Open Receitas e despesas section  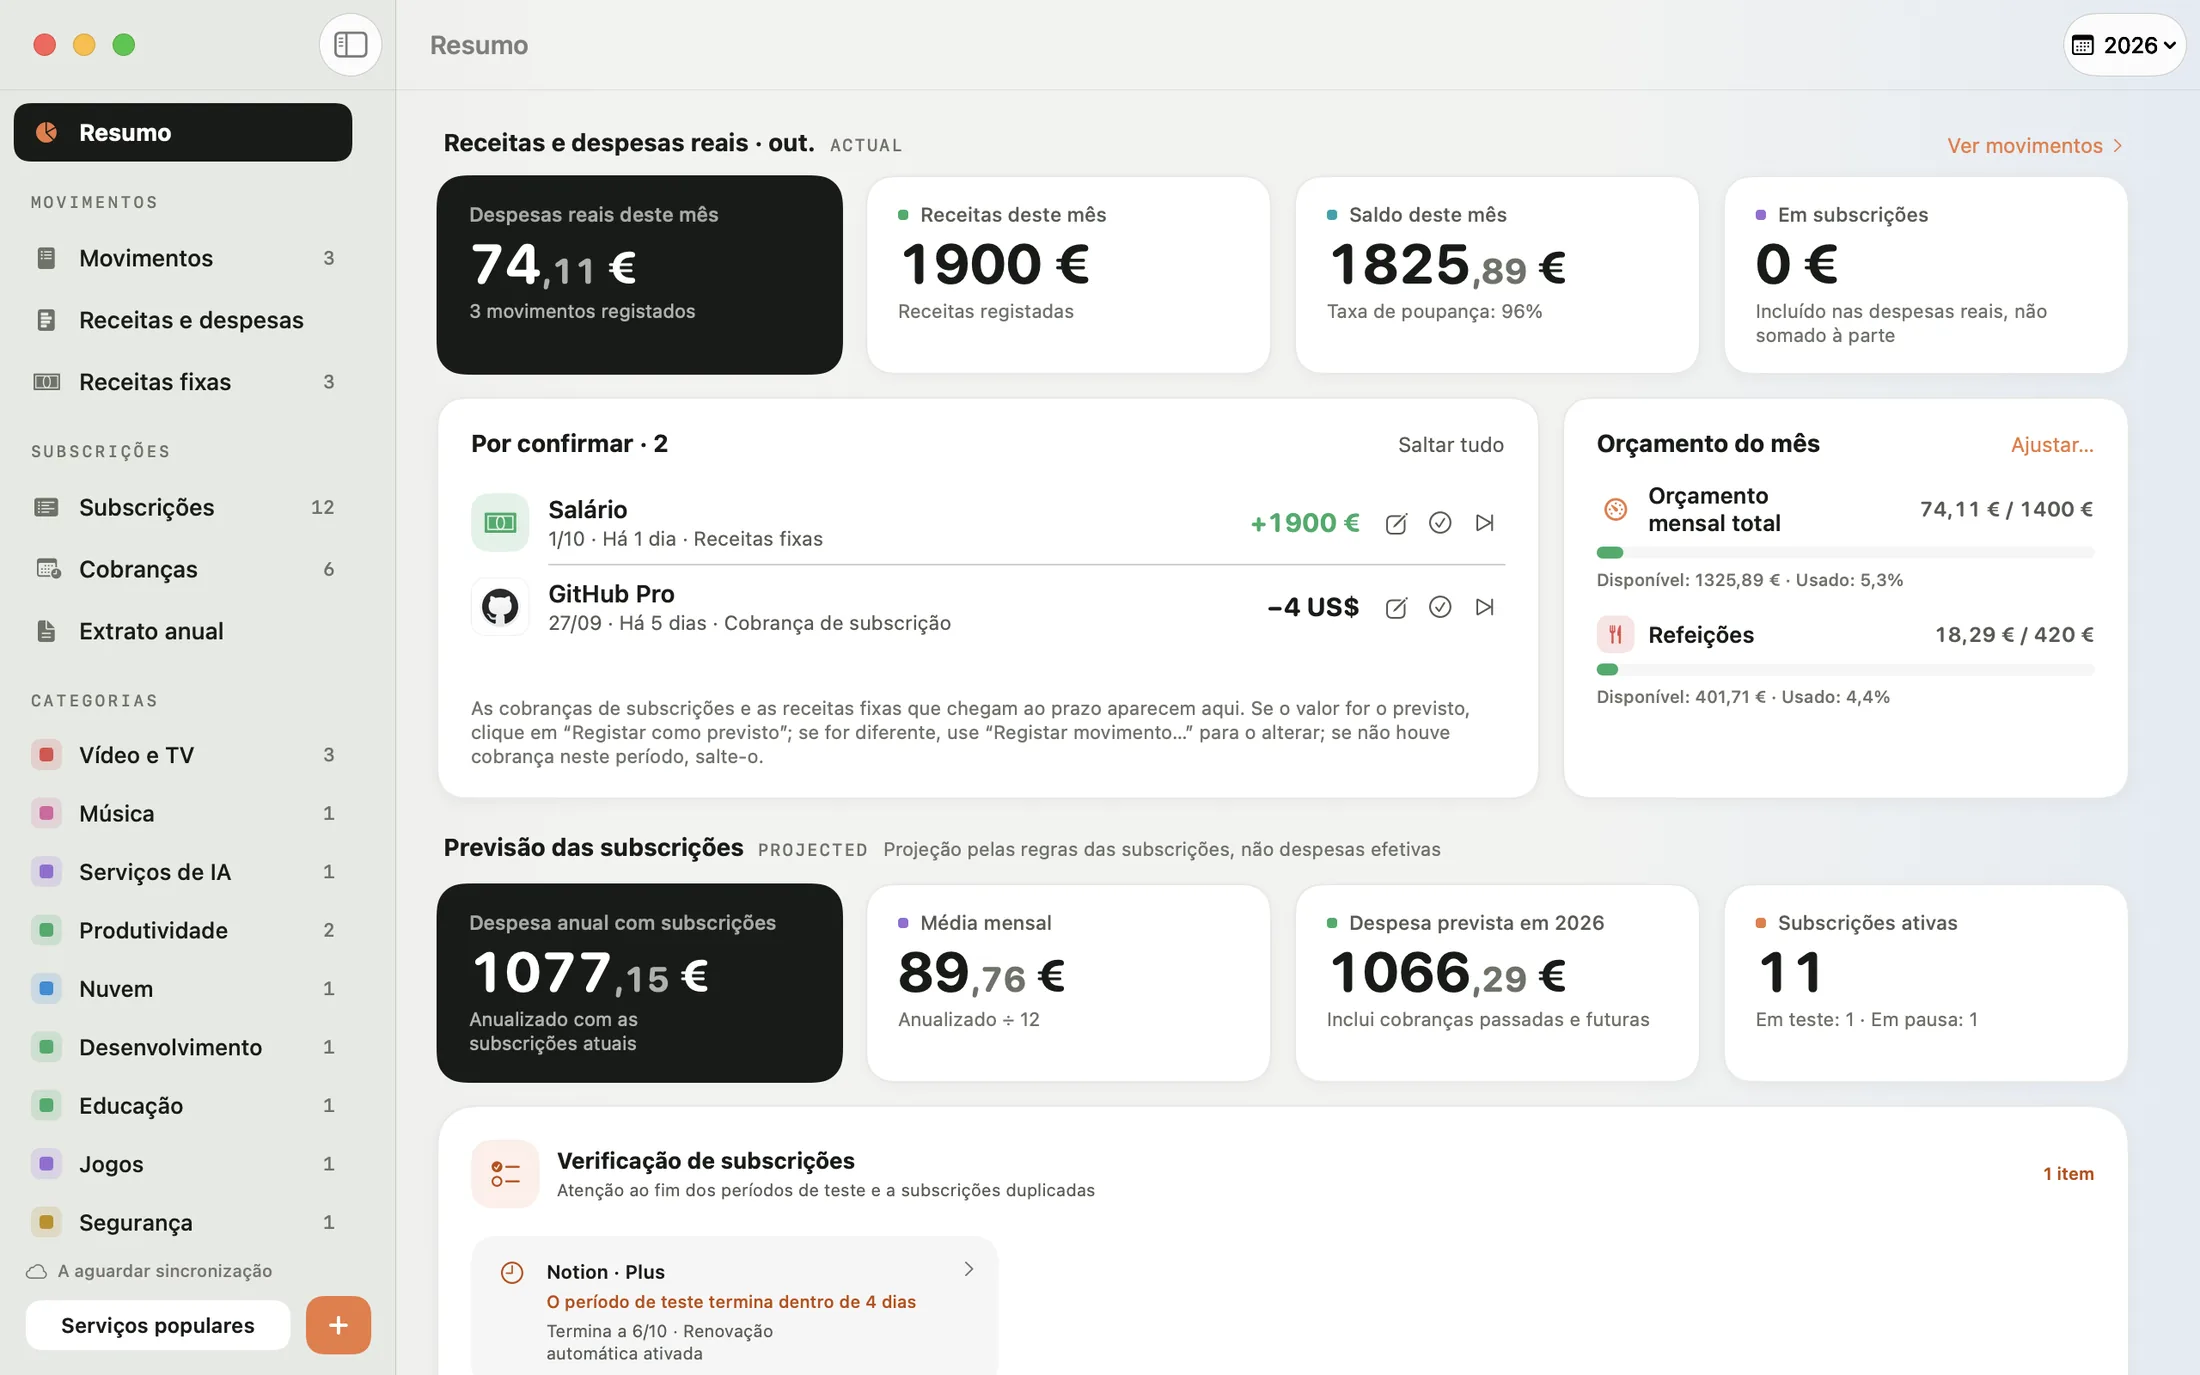point(183,320)
